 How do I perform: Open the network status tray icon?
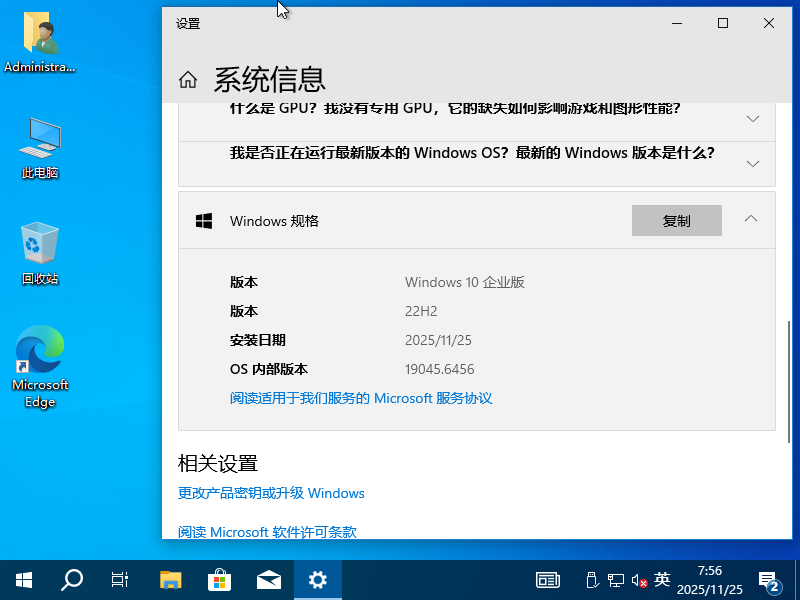click(x=616, y=579)
